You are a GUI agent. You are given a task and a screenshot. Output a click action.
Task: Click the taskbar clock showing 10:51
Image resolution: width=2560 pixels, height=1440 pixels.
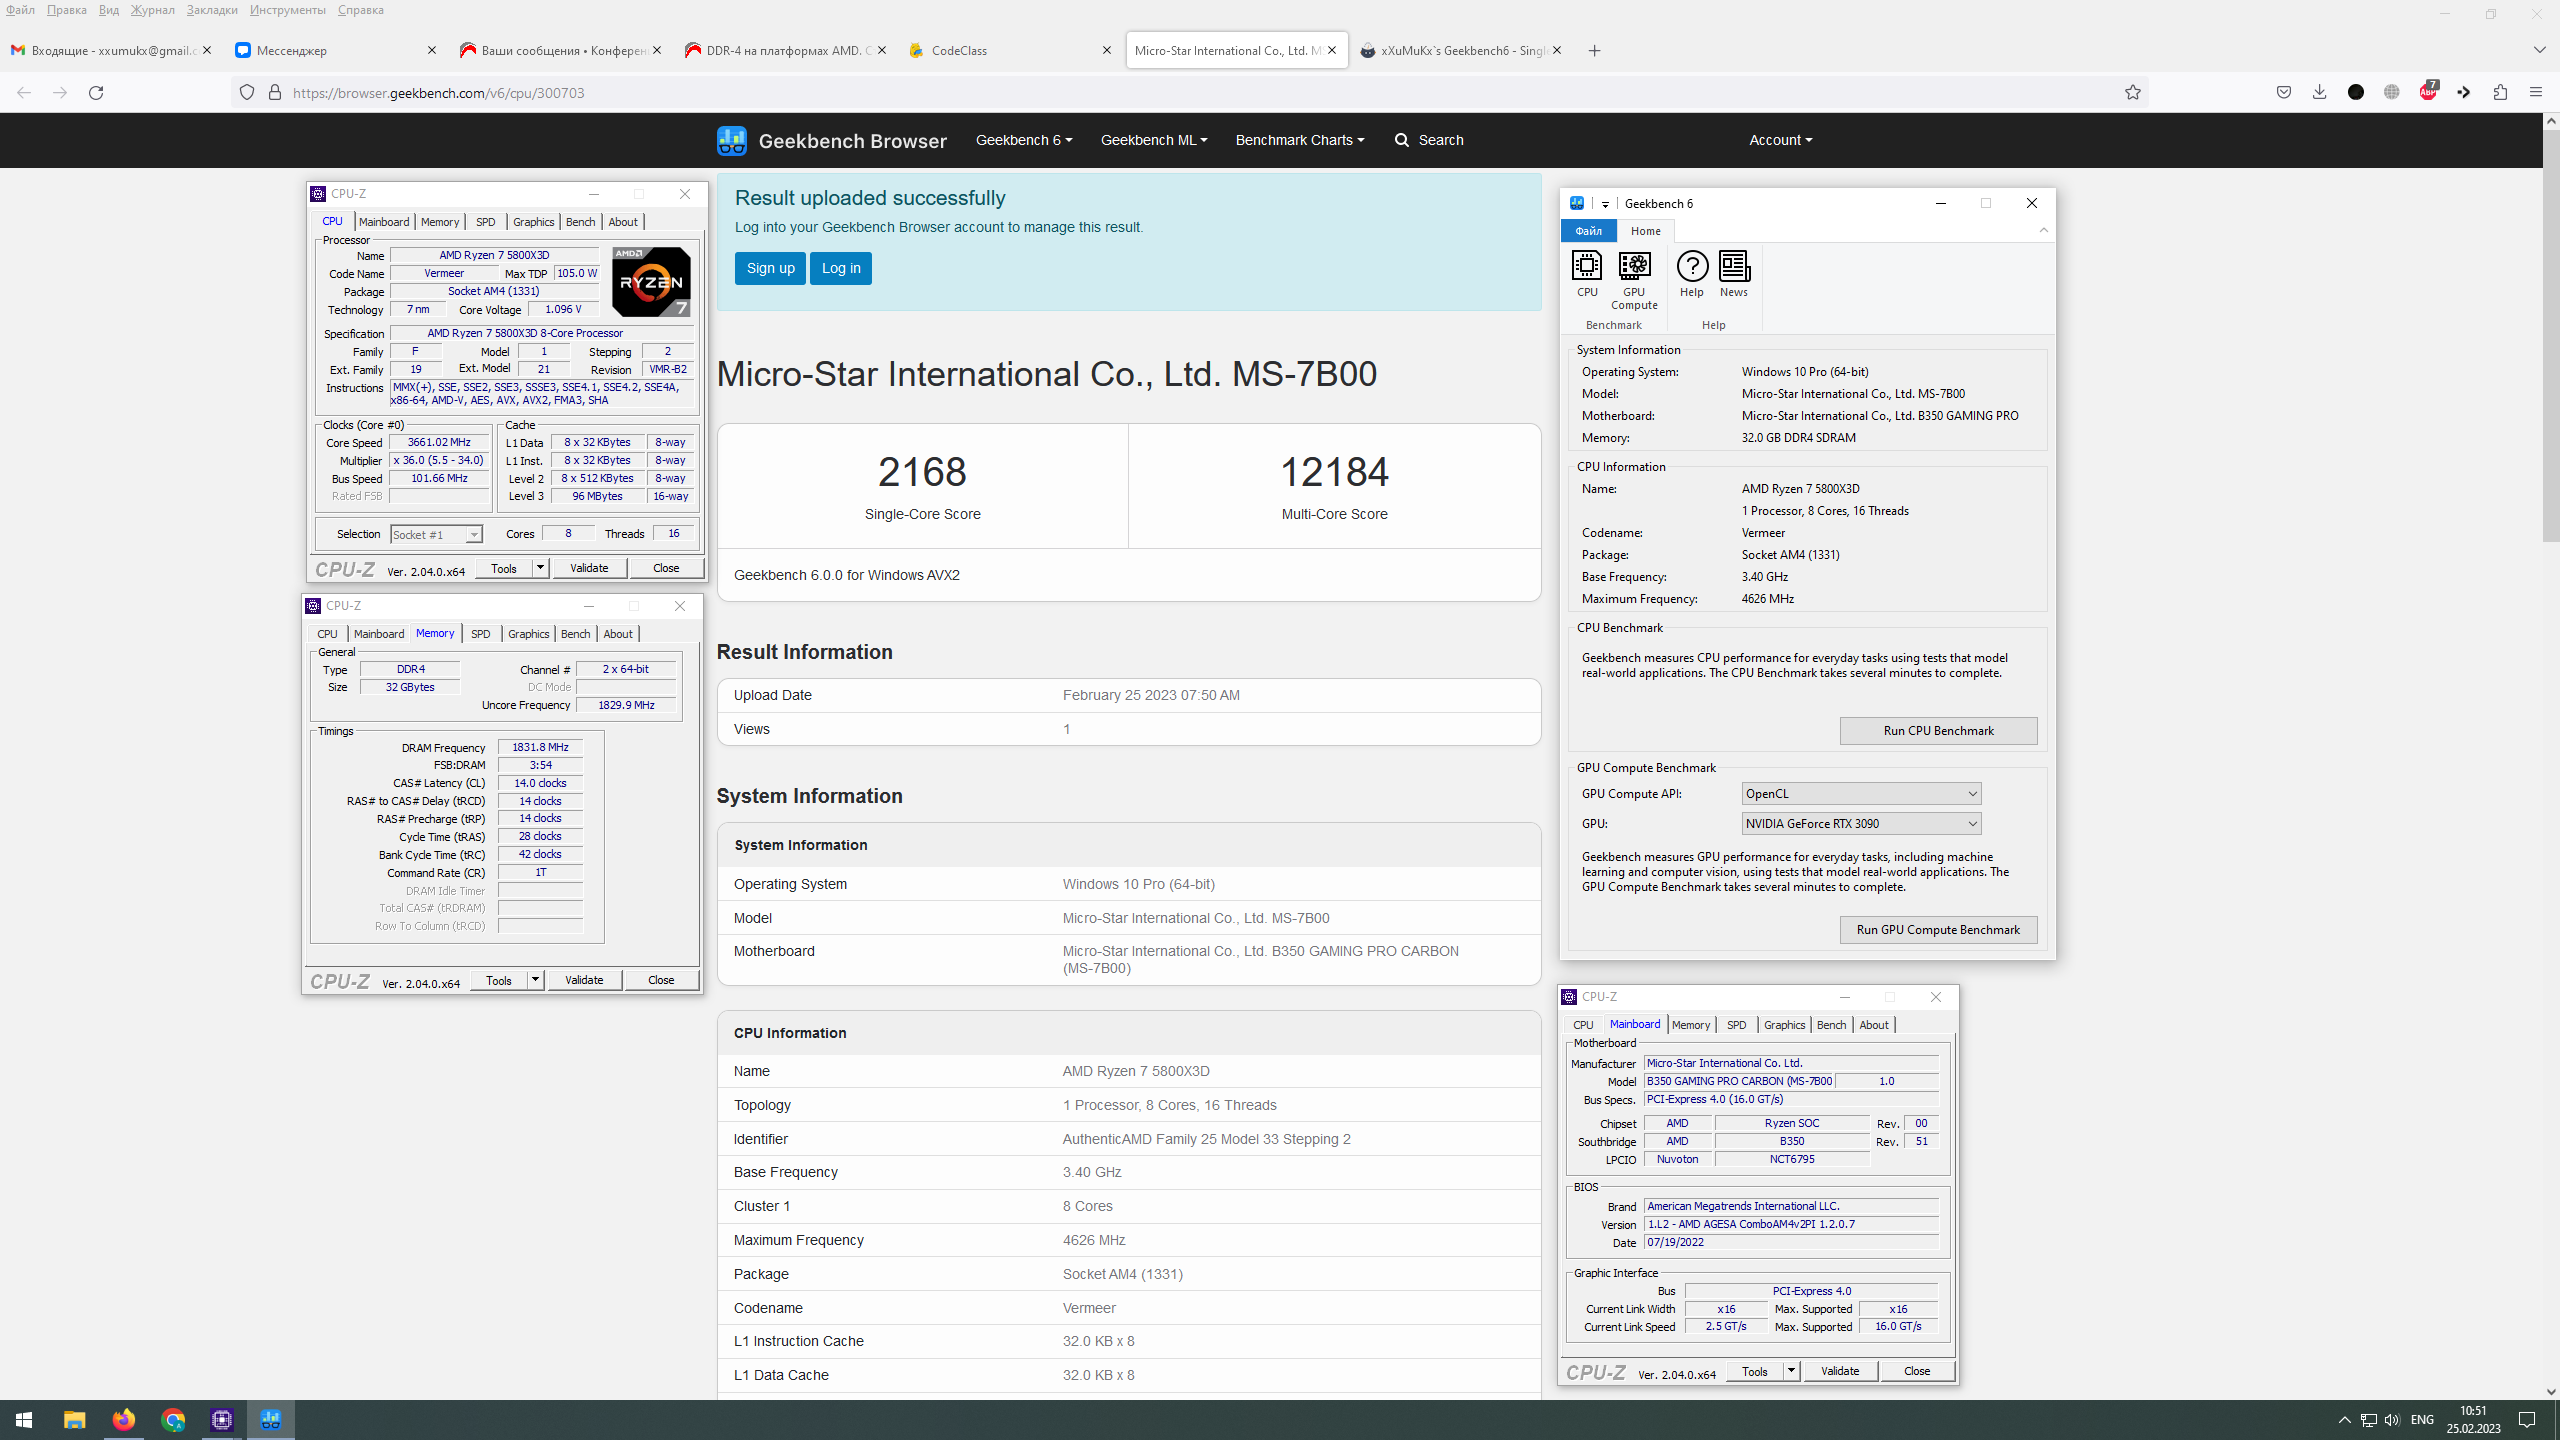click(2474, 1420)
